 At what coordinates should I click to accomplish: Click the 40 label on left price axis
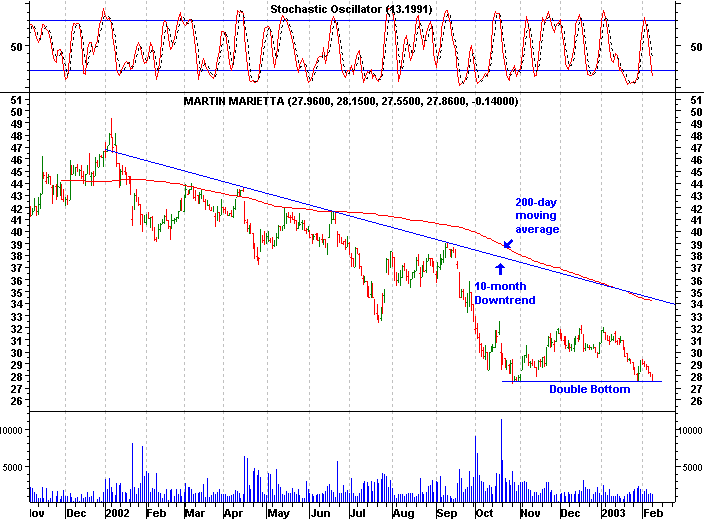16,232
